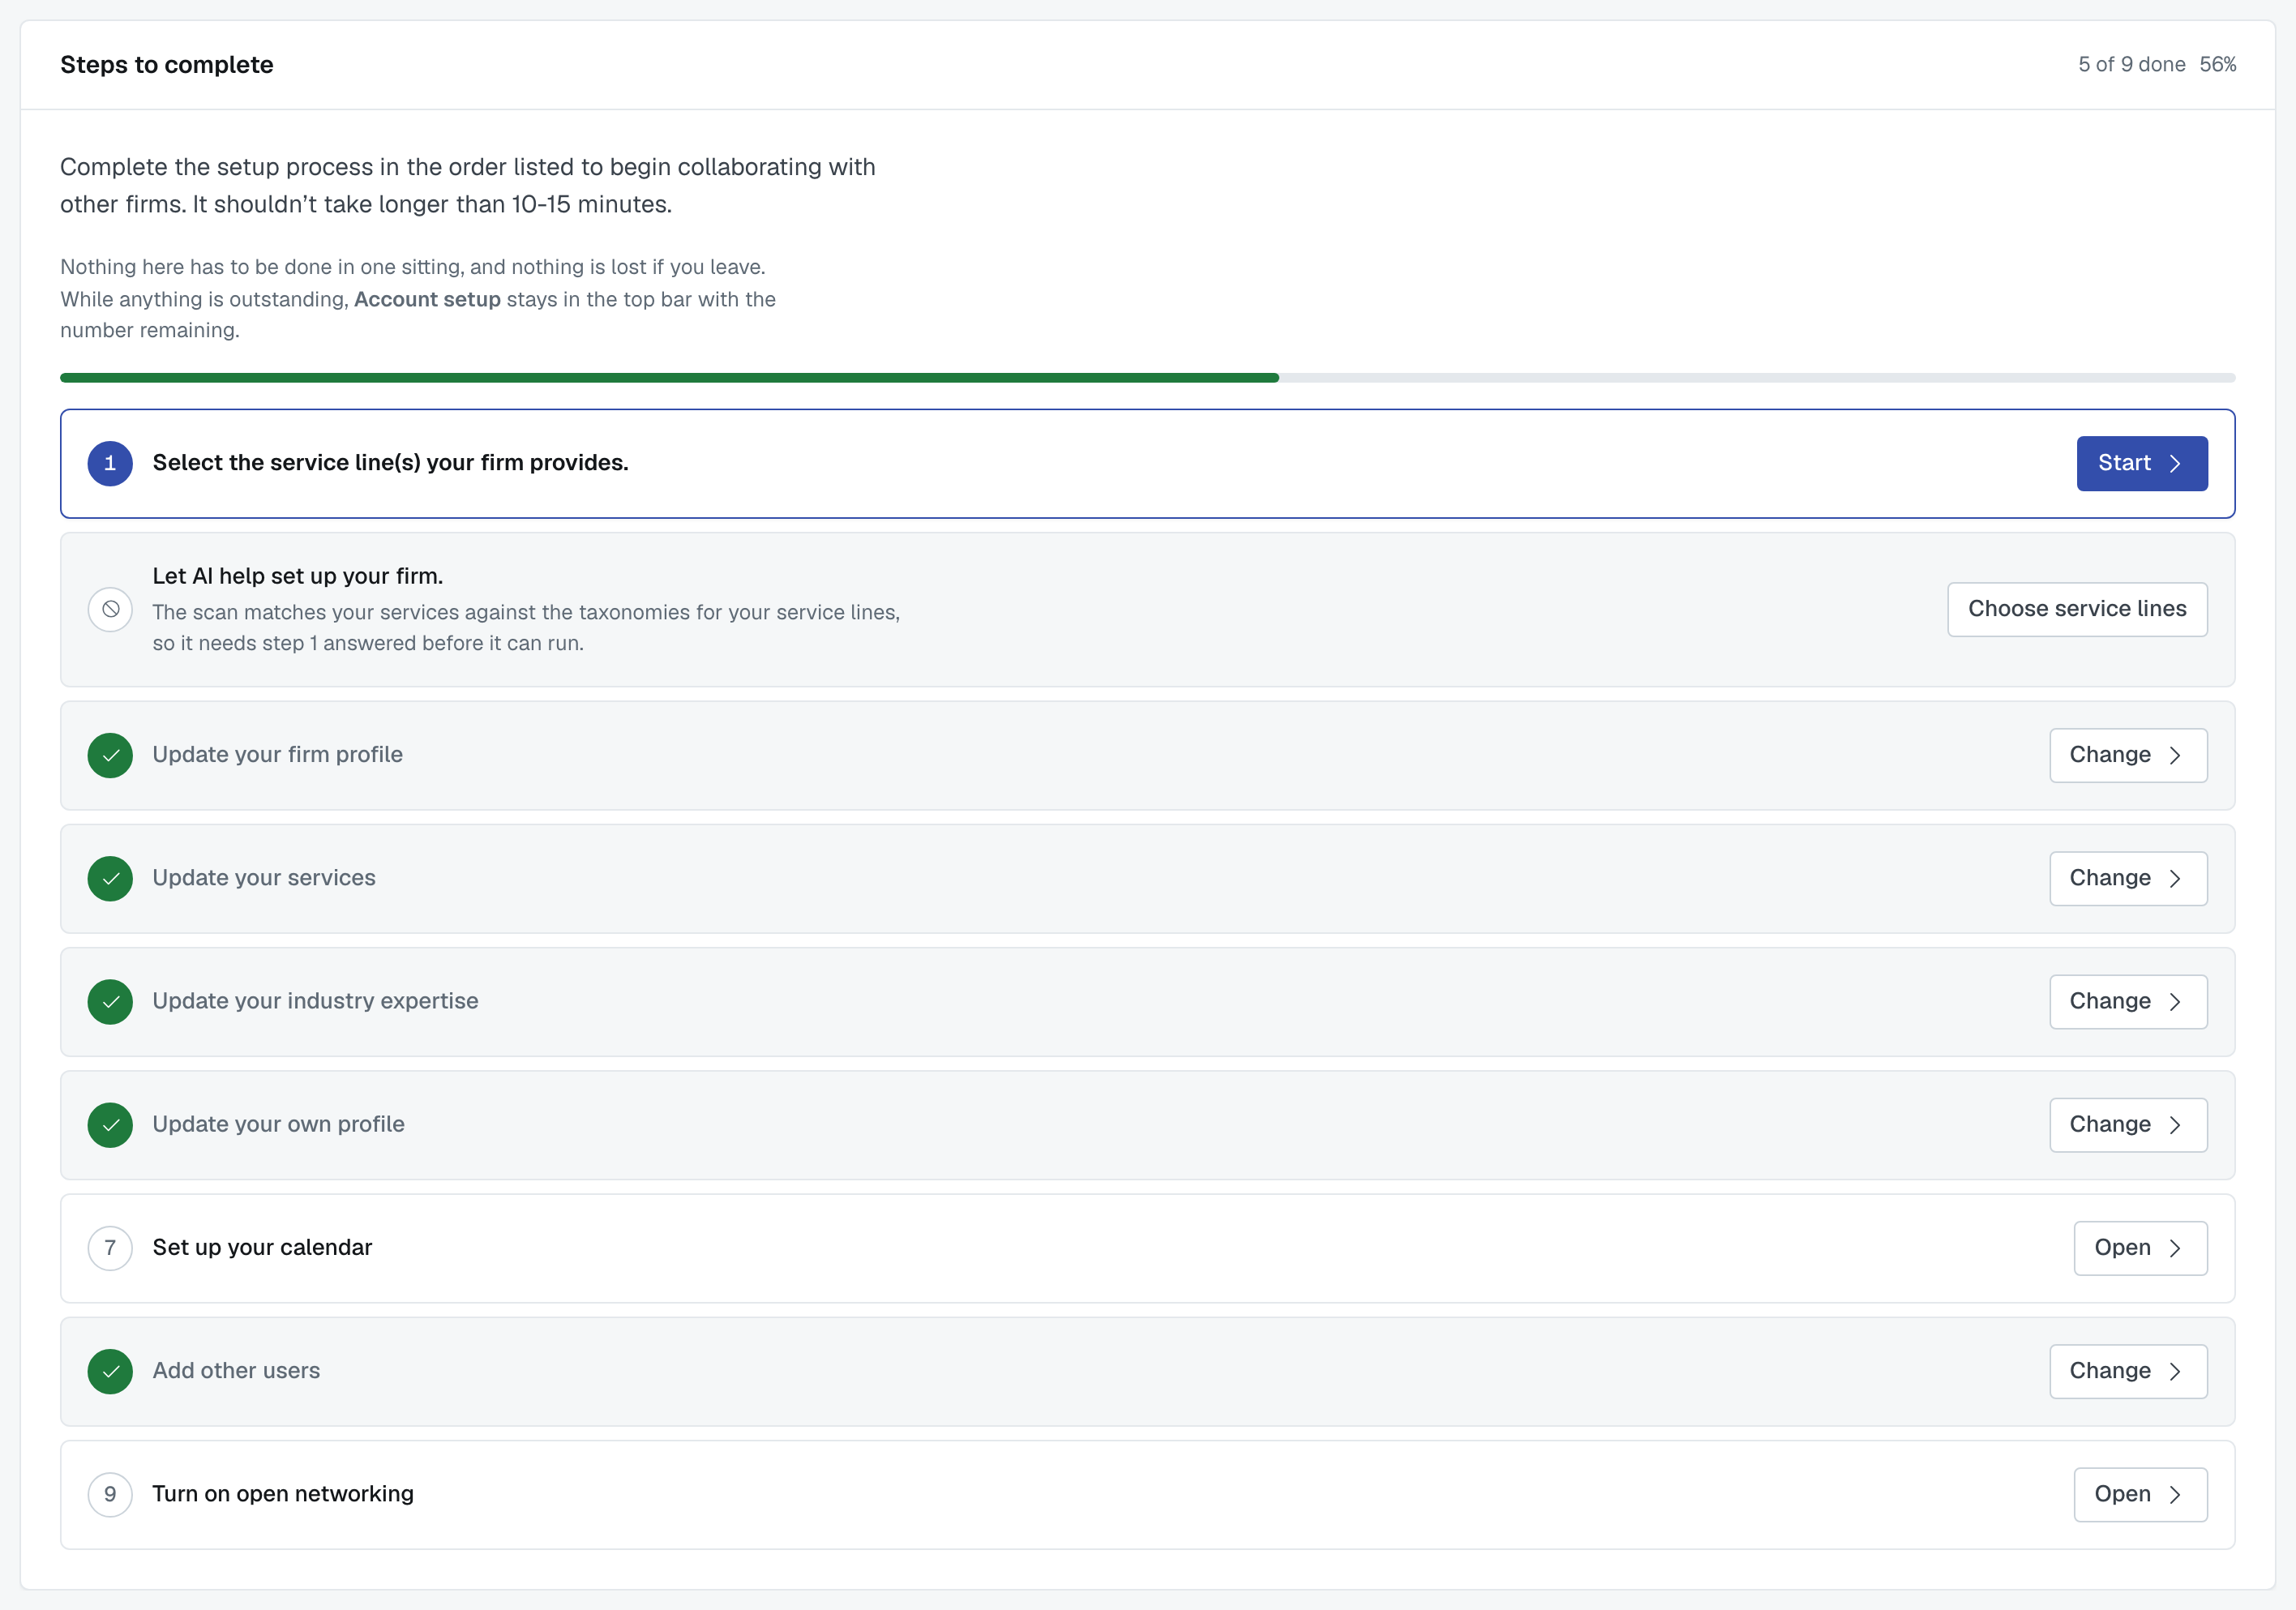Change the firm profile step

click(x=2128, y=755)
